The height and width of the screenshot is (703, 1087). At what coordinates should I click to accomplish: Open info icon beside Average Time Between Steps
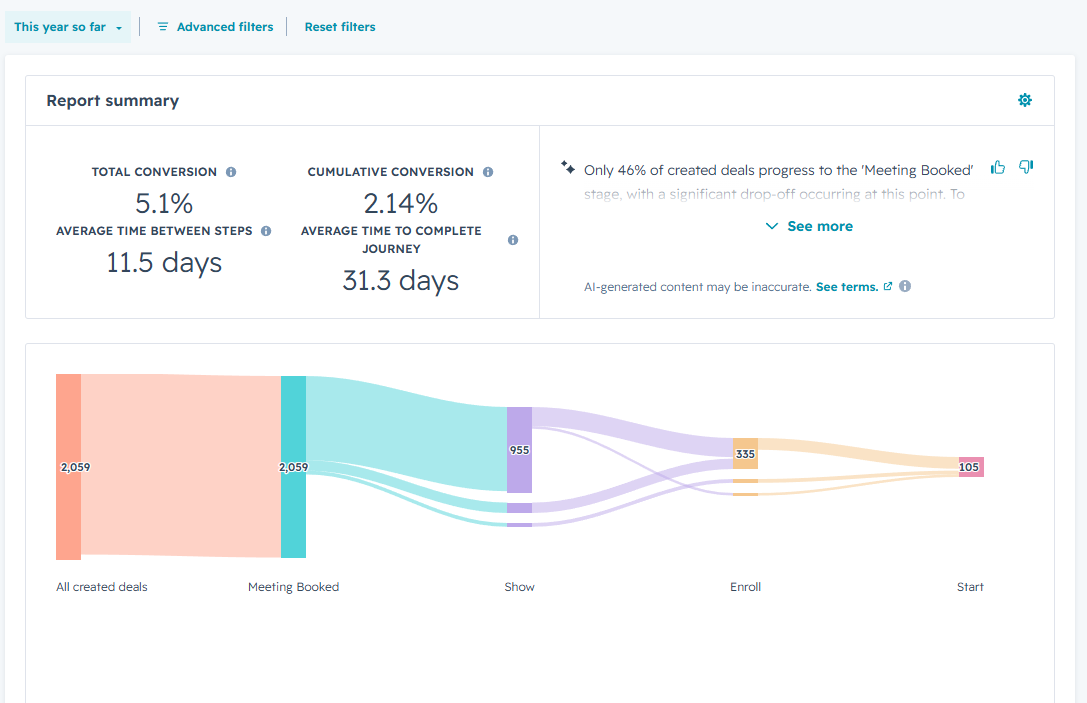point(266,231)
